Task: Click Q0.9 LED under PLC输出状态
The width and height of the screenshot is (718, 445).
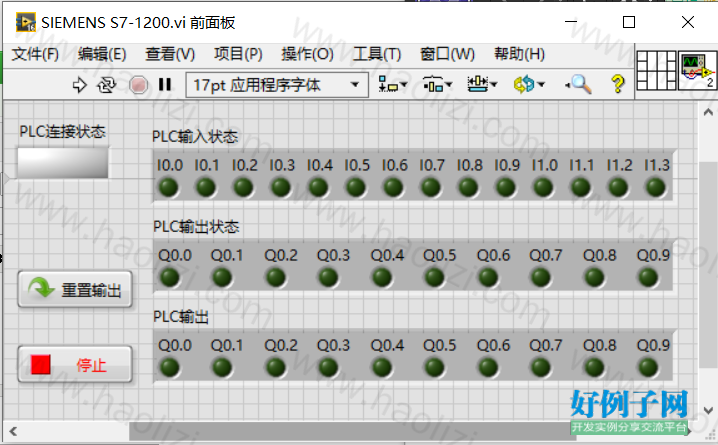Action: (648, 277)
